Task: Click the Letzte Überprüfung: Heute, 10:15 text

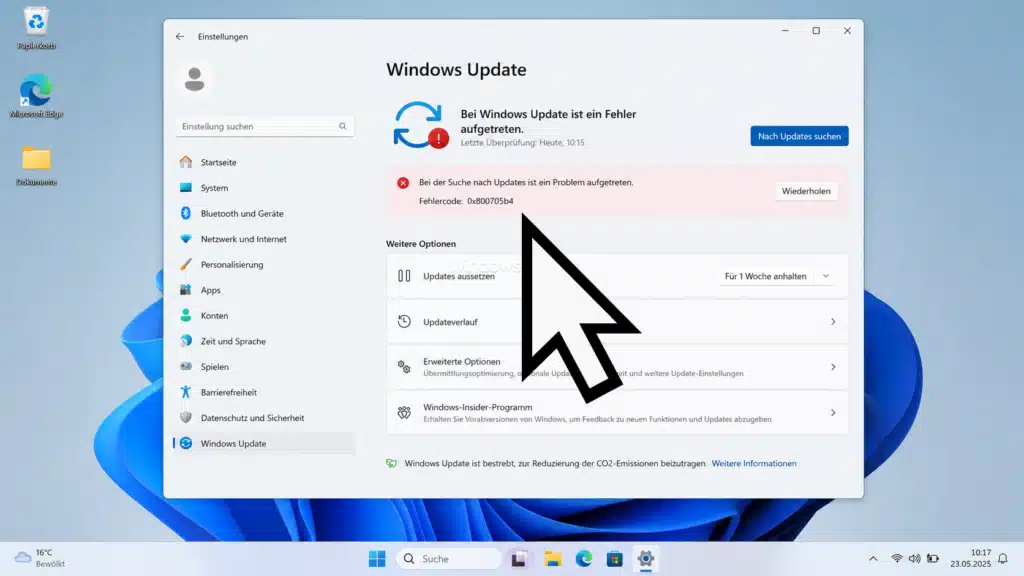Action: click(x=522, y=143)
